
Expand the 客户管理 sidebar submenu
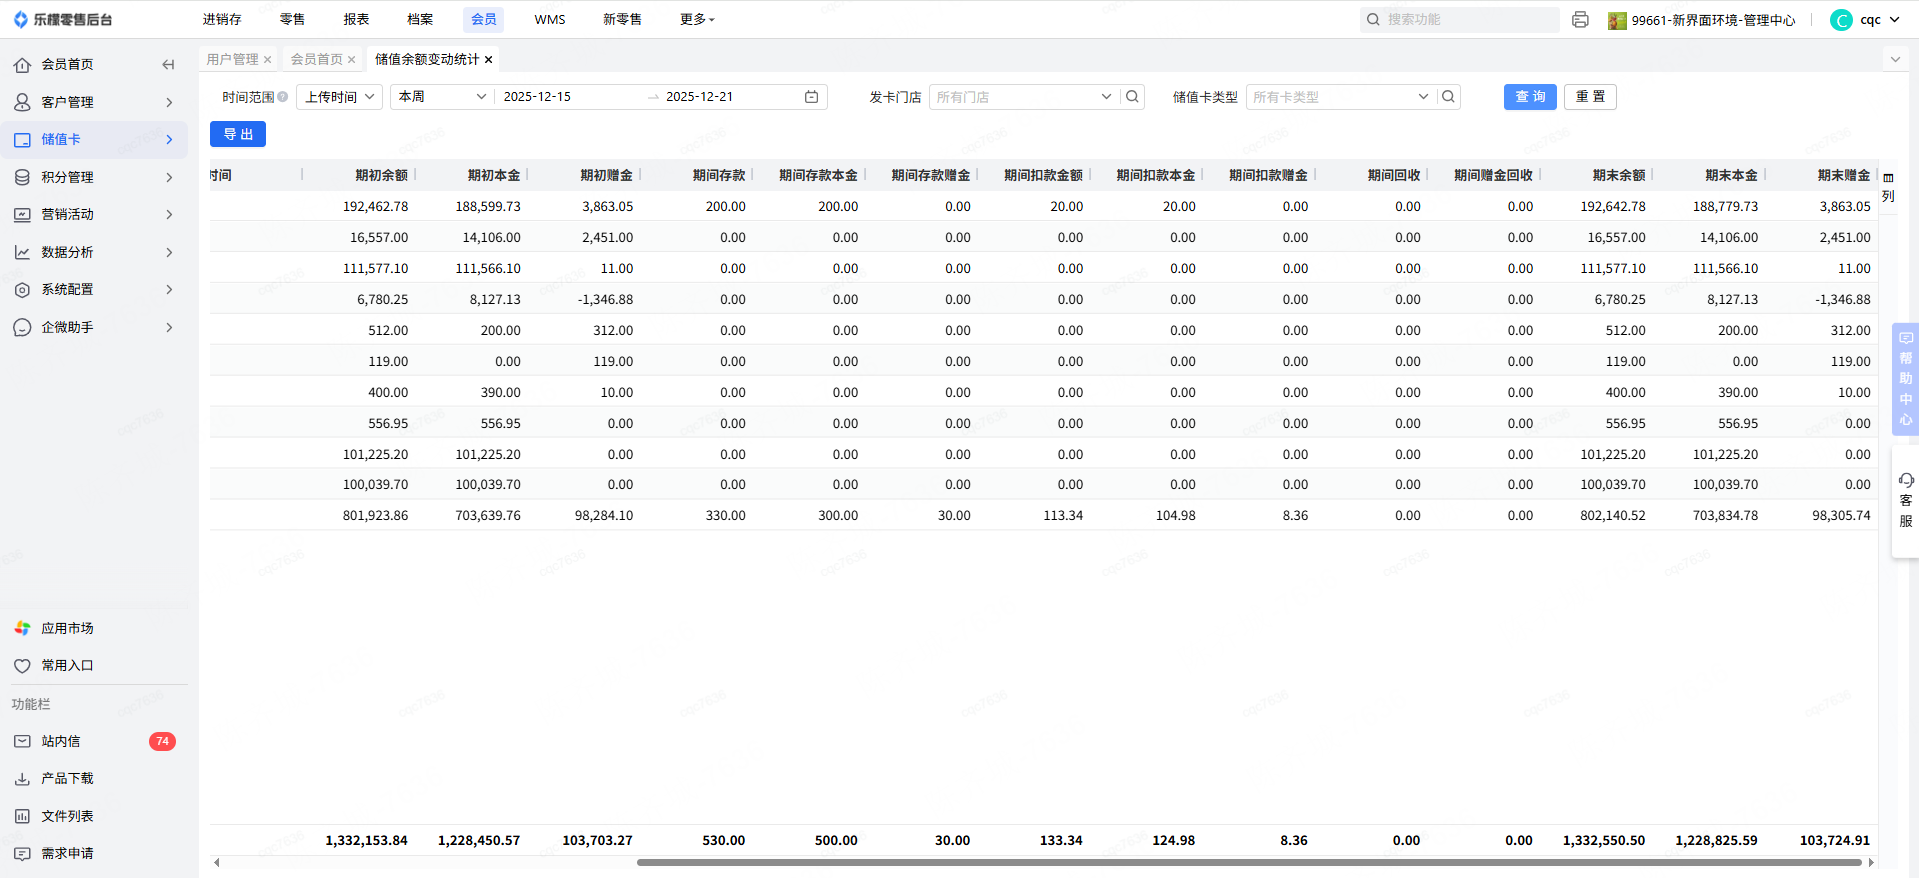pyautogui.click(x=169, y=102)
